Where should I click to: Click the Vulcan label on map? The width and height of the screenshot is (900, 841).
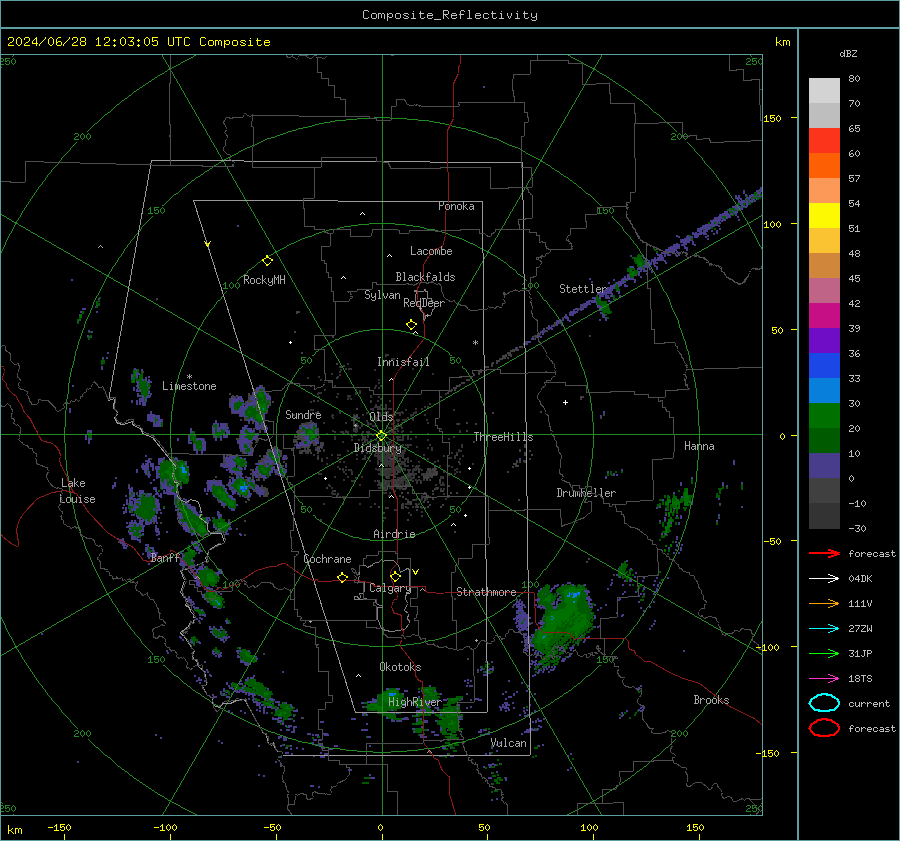pos(509,743)
